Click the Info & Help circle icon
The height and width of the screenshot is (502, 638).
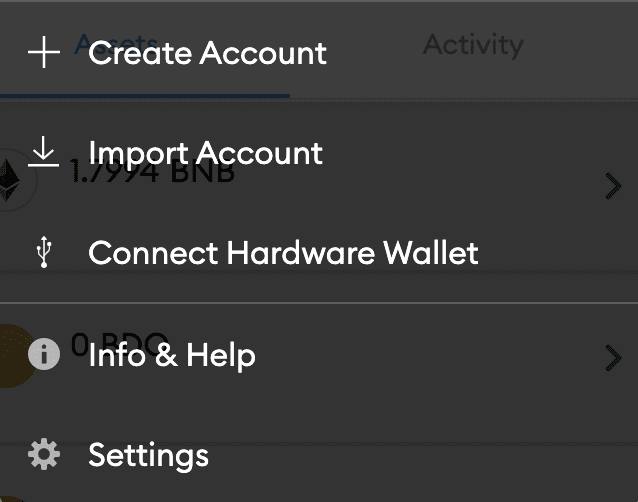tap(43, 355)
